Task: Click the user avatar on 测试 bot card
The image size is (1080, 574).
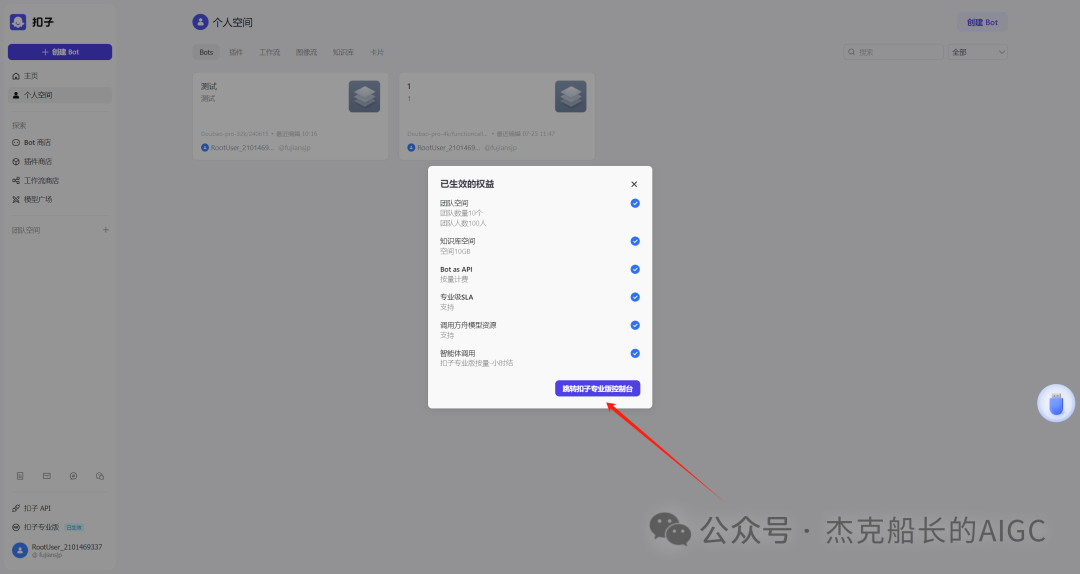Action: point(205,147)
